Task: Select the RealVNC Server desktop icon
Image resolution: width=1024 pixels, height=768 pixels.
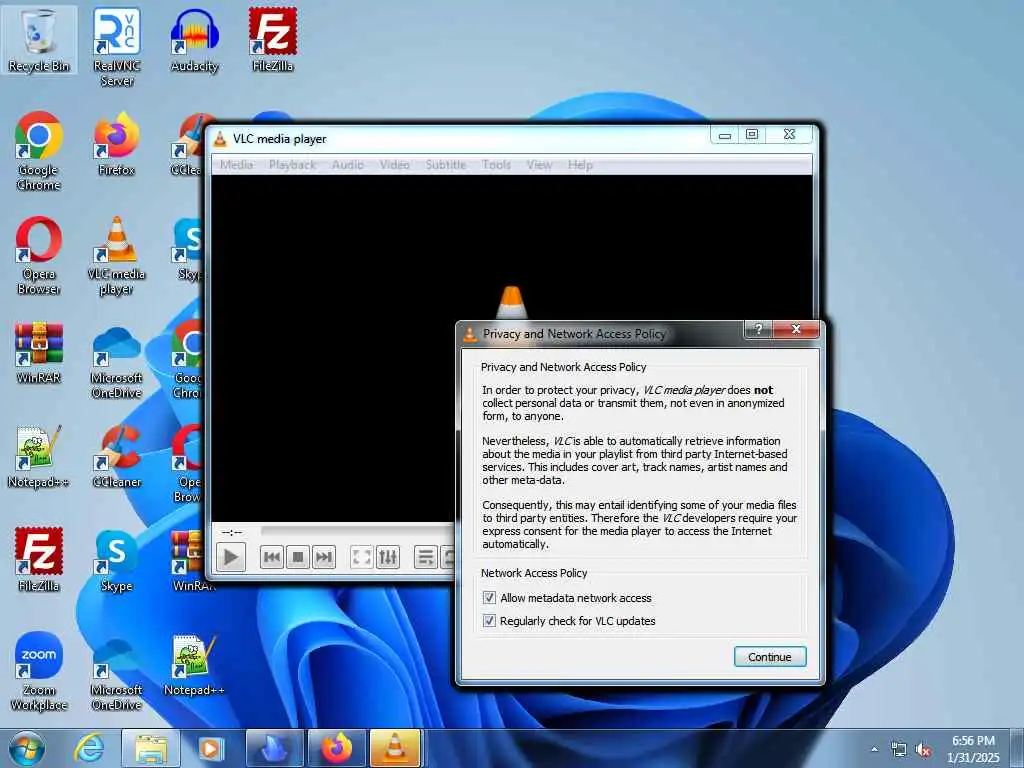Action: pyautogui.click(x=117, y=47)
